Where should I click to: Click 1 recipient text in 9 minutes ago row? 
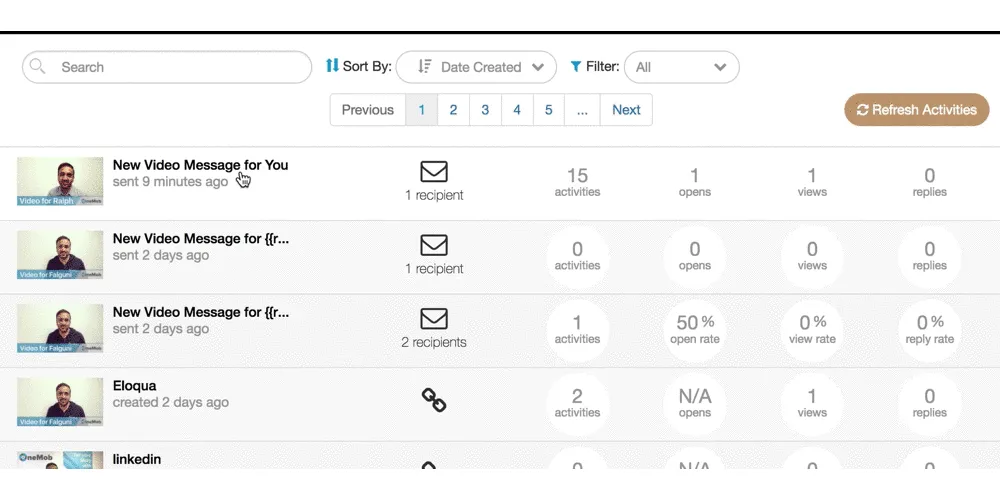click(434, 195)
